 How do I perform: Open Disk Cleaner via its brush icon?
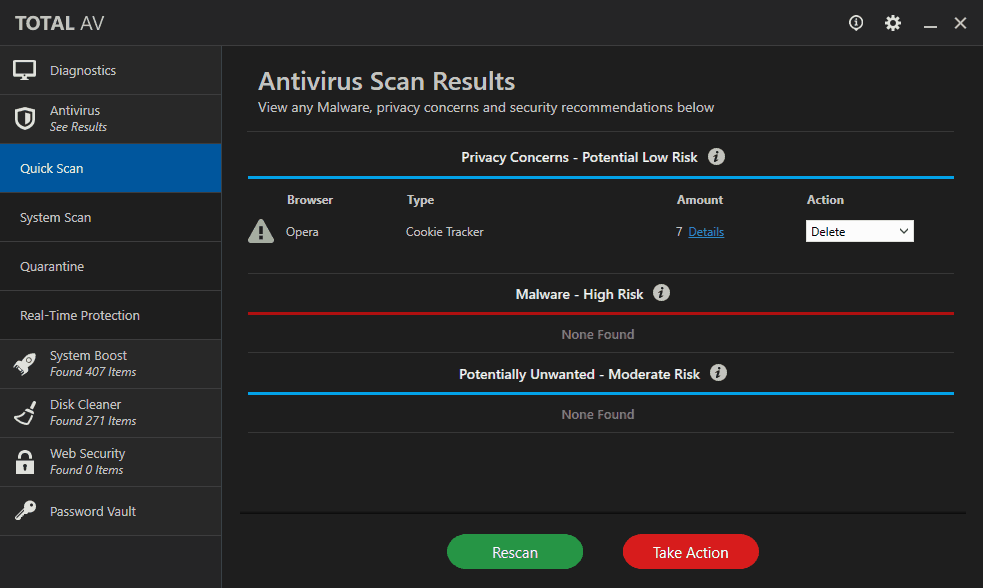24,413
